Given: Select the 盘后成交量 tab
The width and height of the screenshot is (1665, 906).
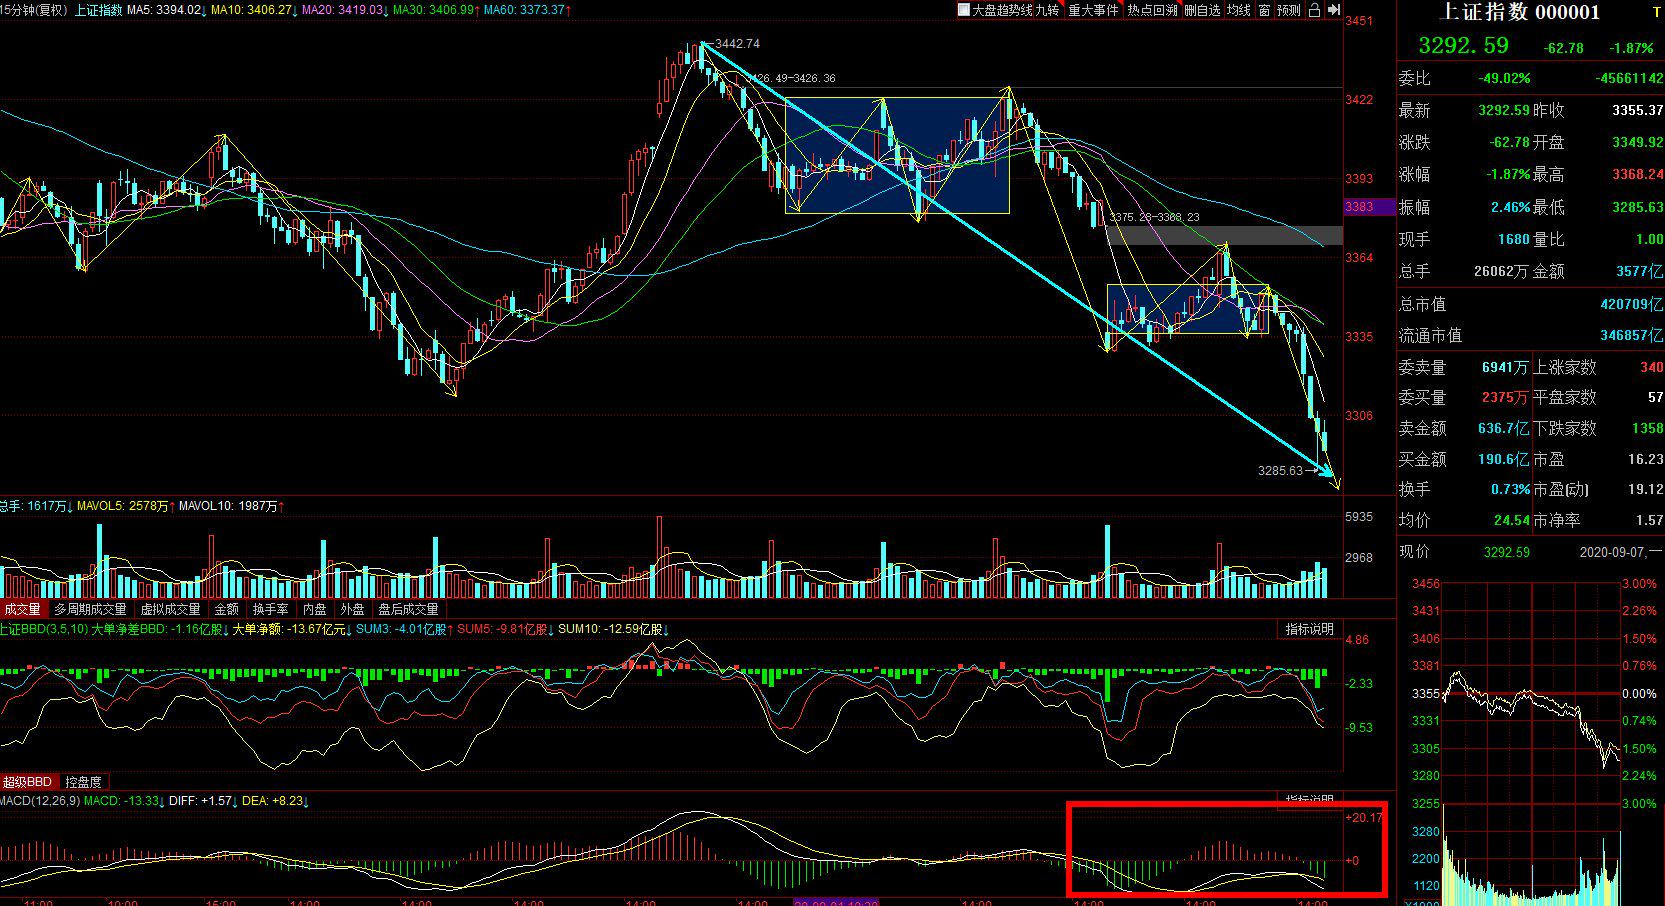Looking at the screenshot, I should click(x=408, y=609).
